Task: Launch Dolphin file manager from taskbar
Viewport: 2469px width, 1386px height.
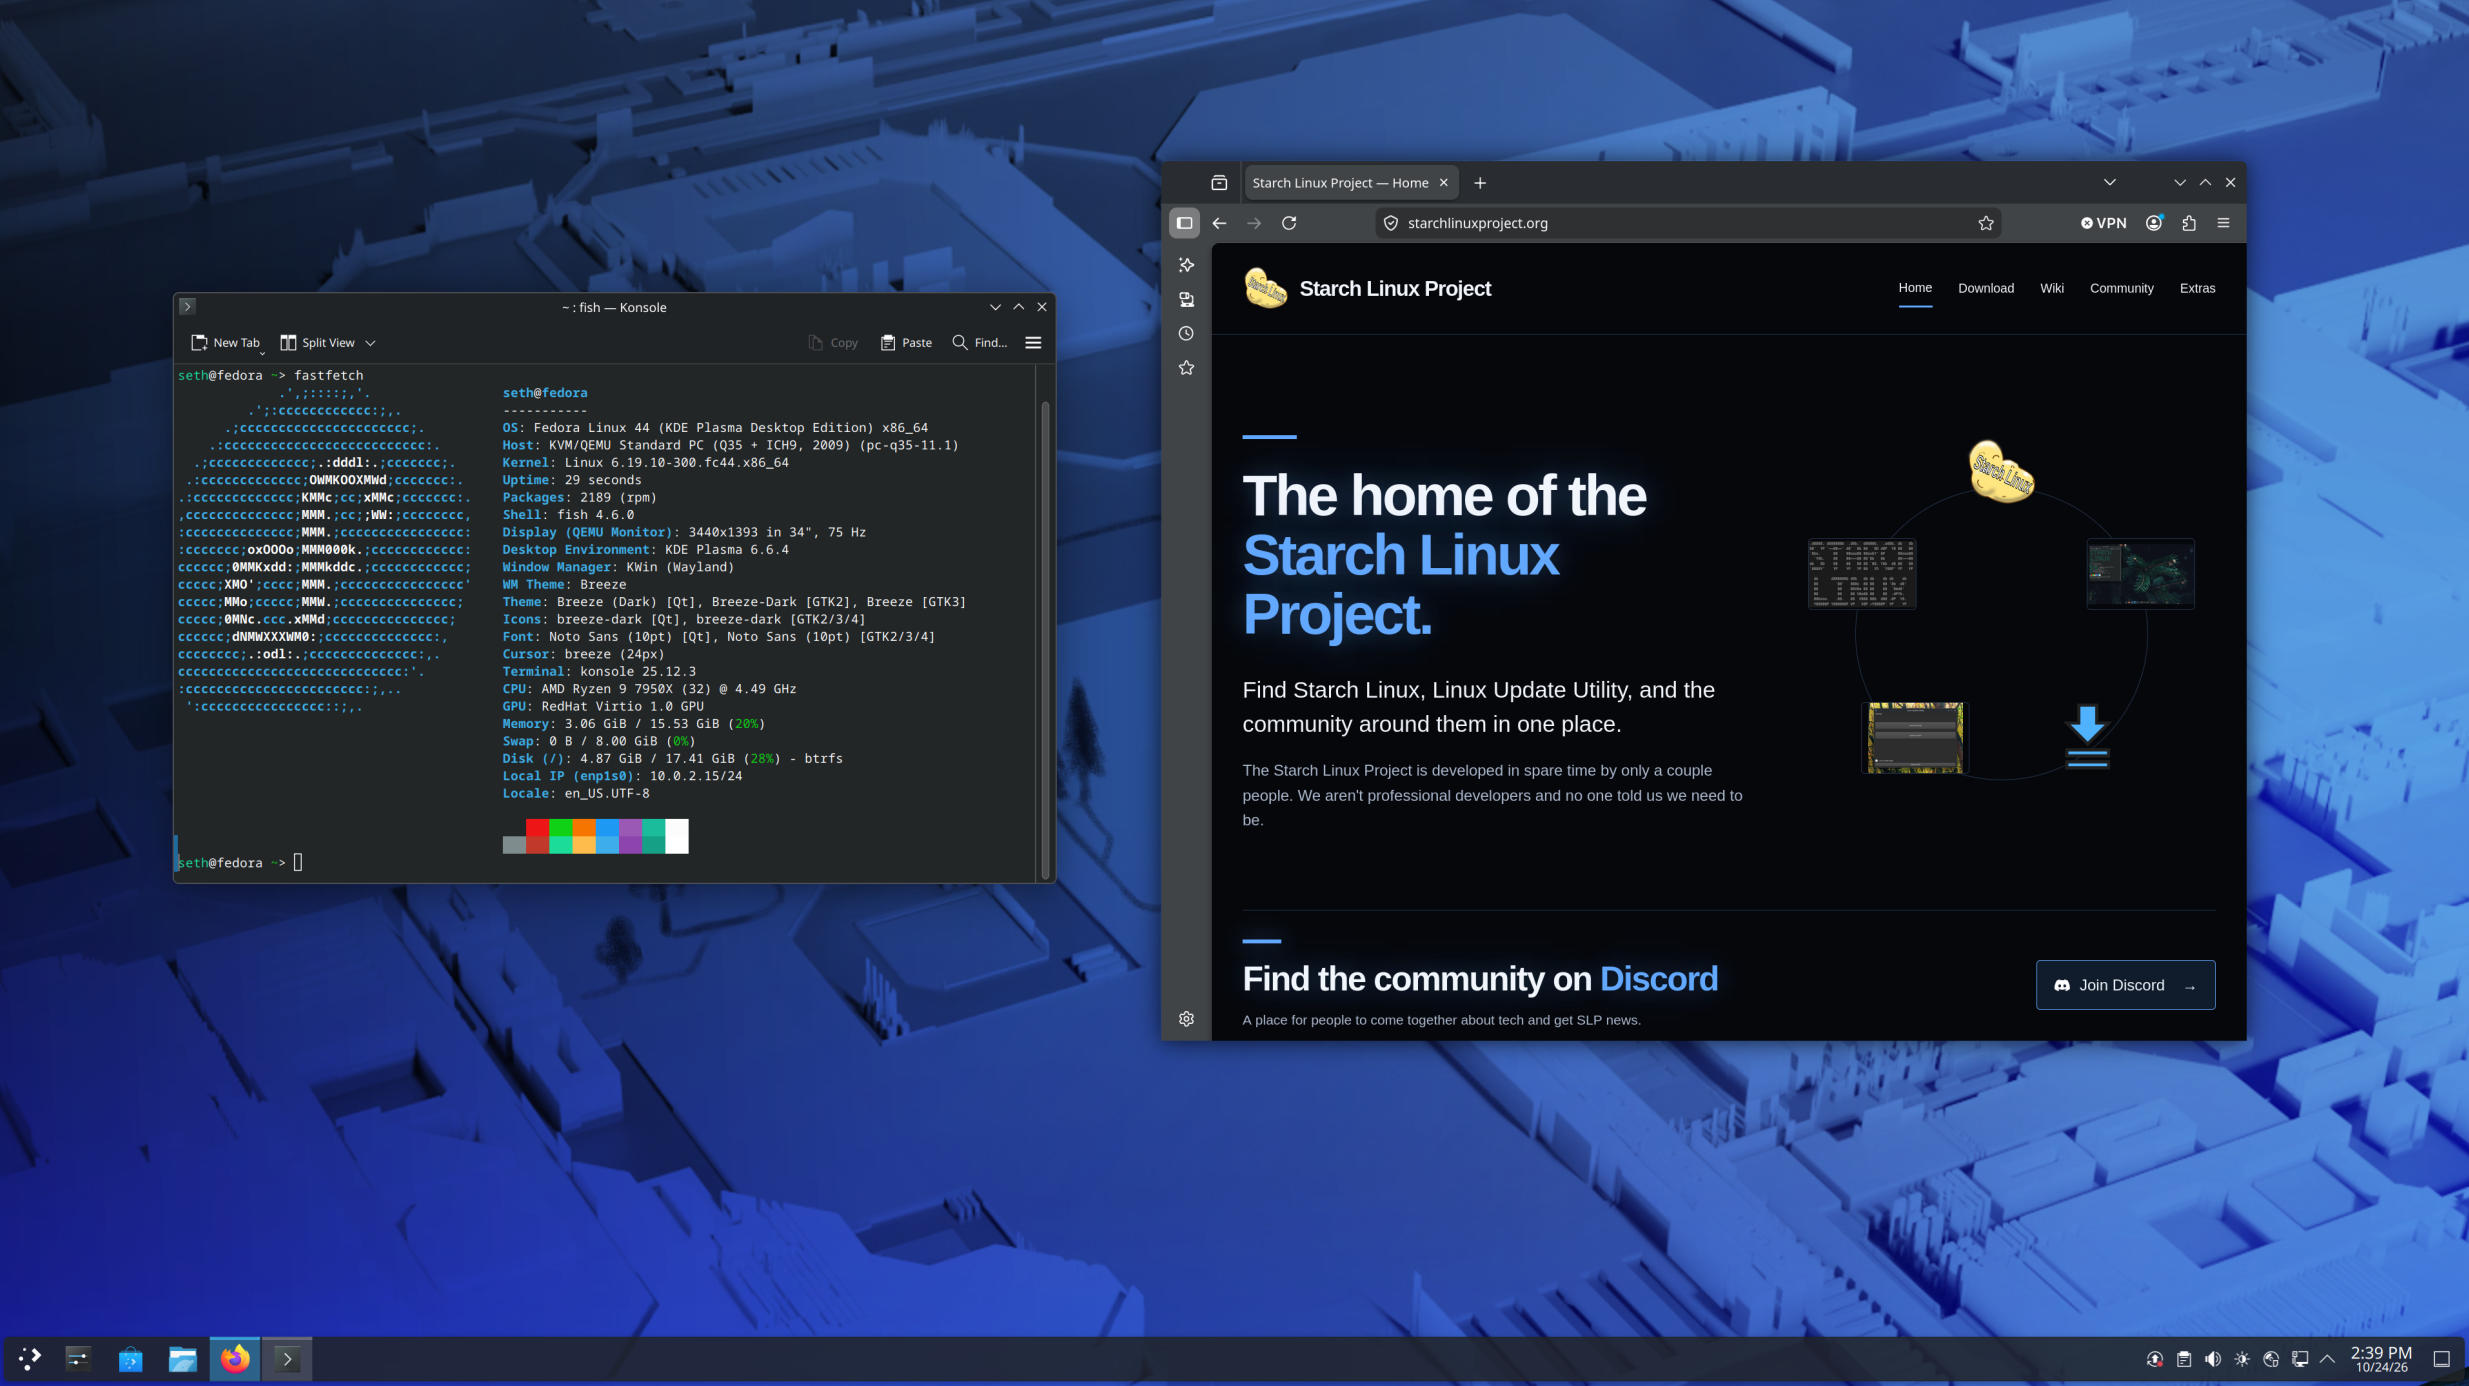Action: pos(182,1358)
